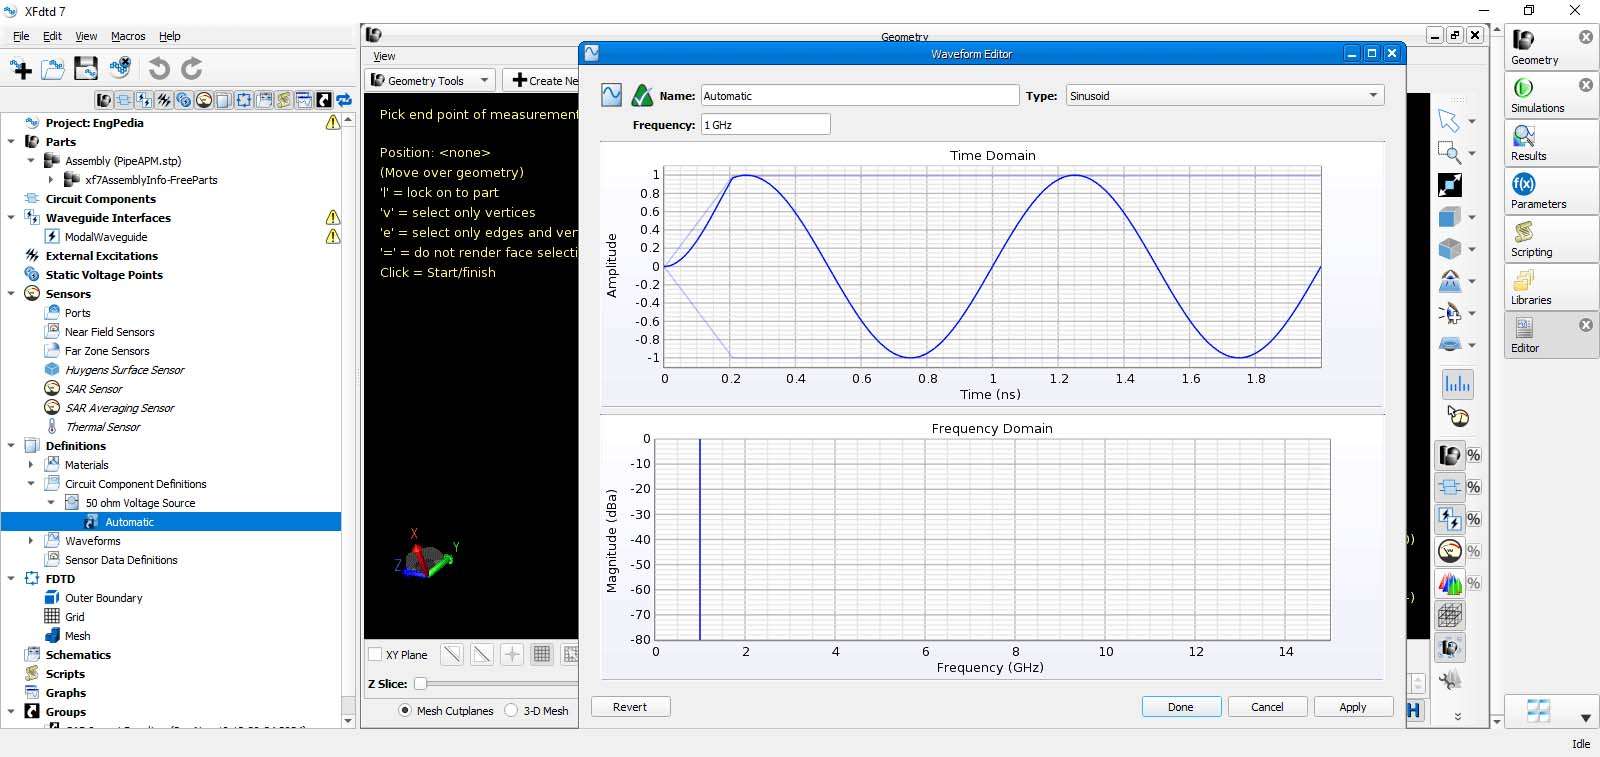
Task: Open the Libraries workspace icon
Action: pos(1523,281)
